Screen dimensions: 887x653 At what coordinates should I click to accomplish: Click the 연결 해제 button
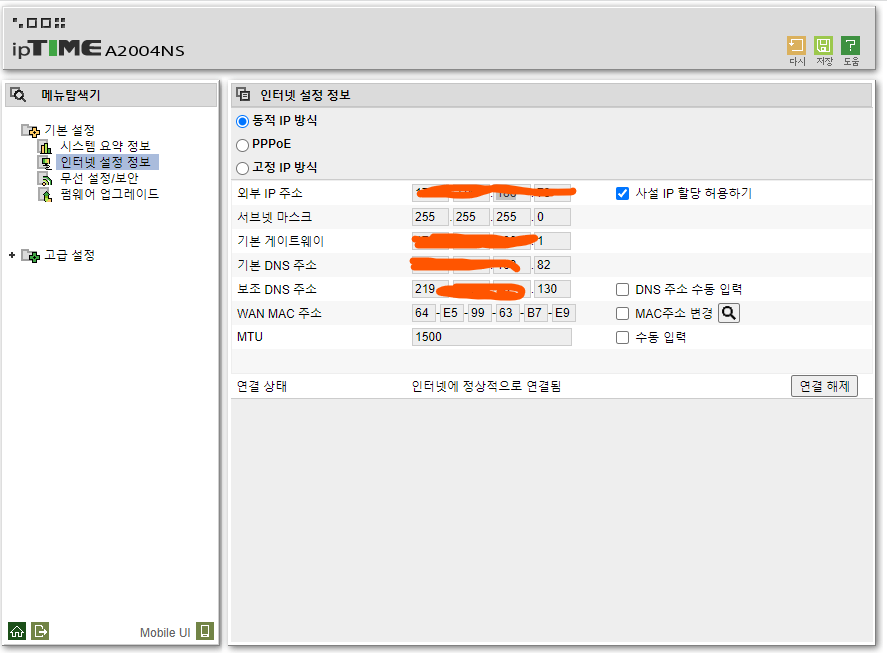point(824,386)
